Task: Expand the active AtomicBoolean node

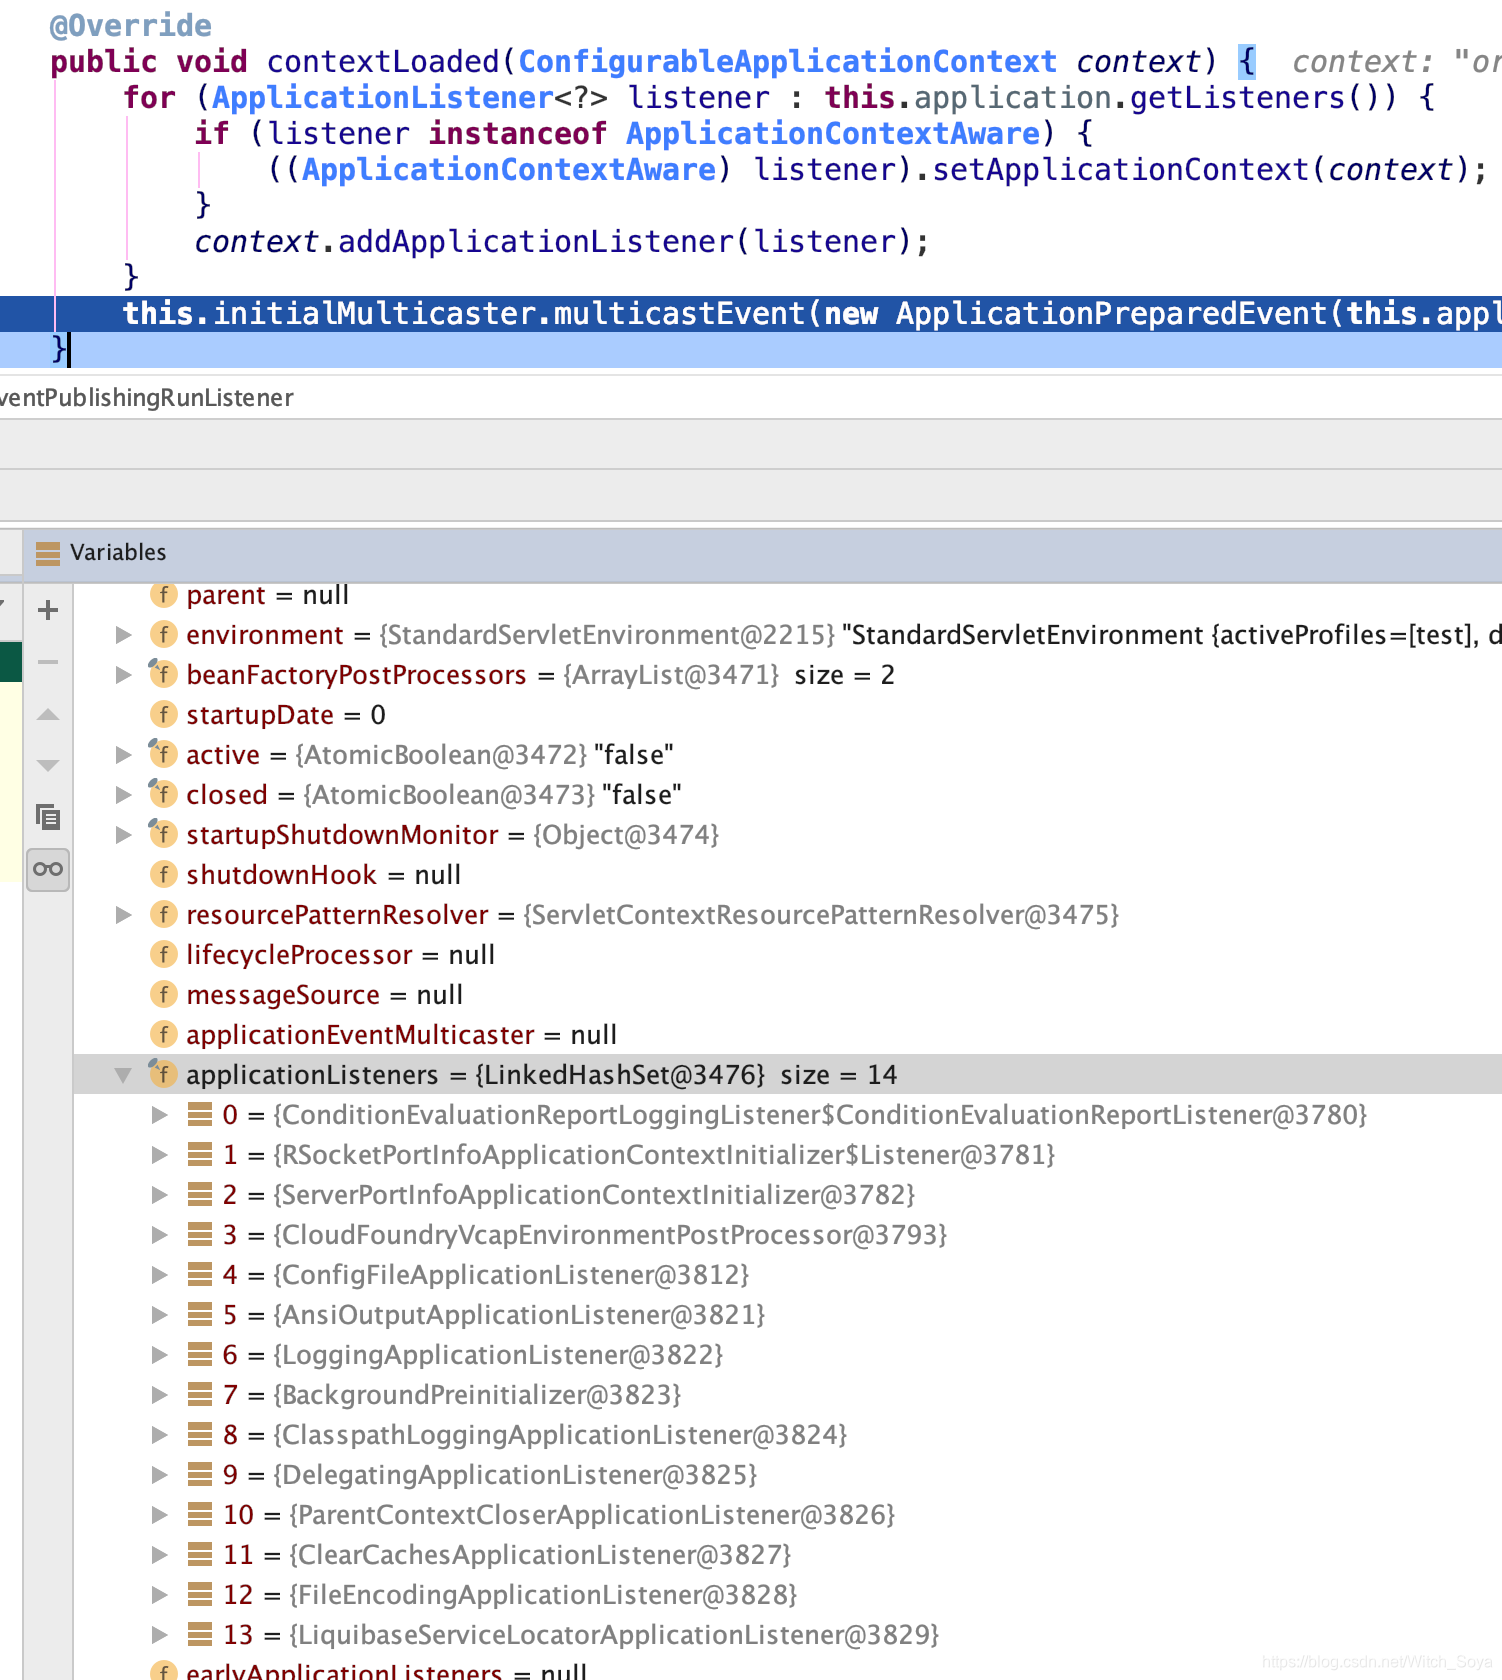Action: point(124,755)
